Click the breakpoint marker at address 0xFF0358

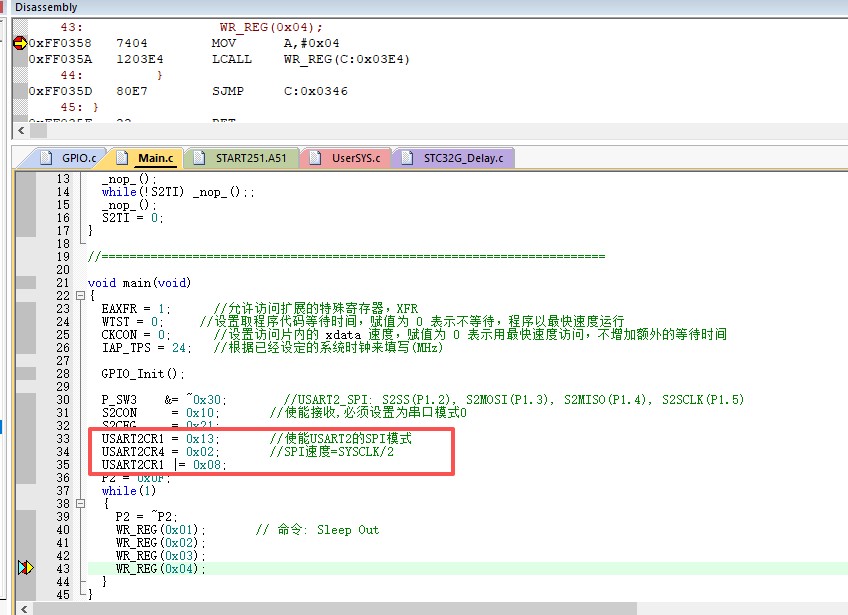[x=19, y=43]
